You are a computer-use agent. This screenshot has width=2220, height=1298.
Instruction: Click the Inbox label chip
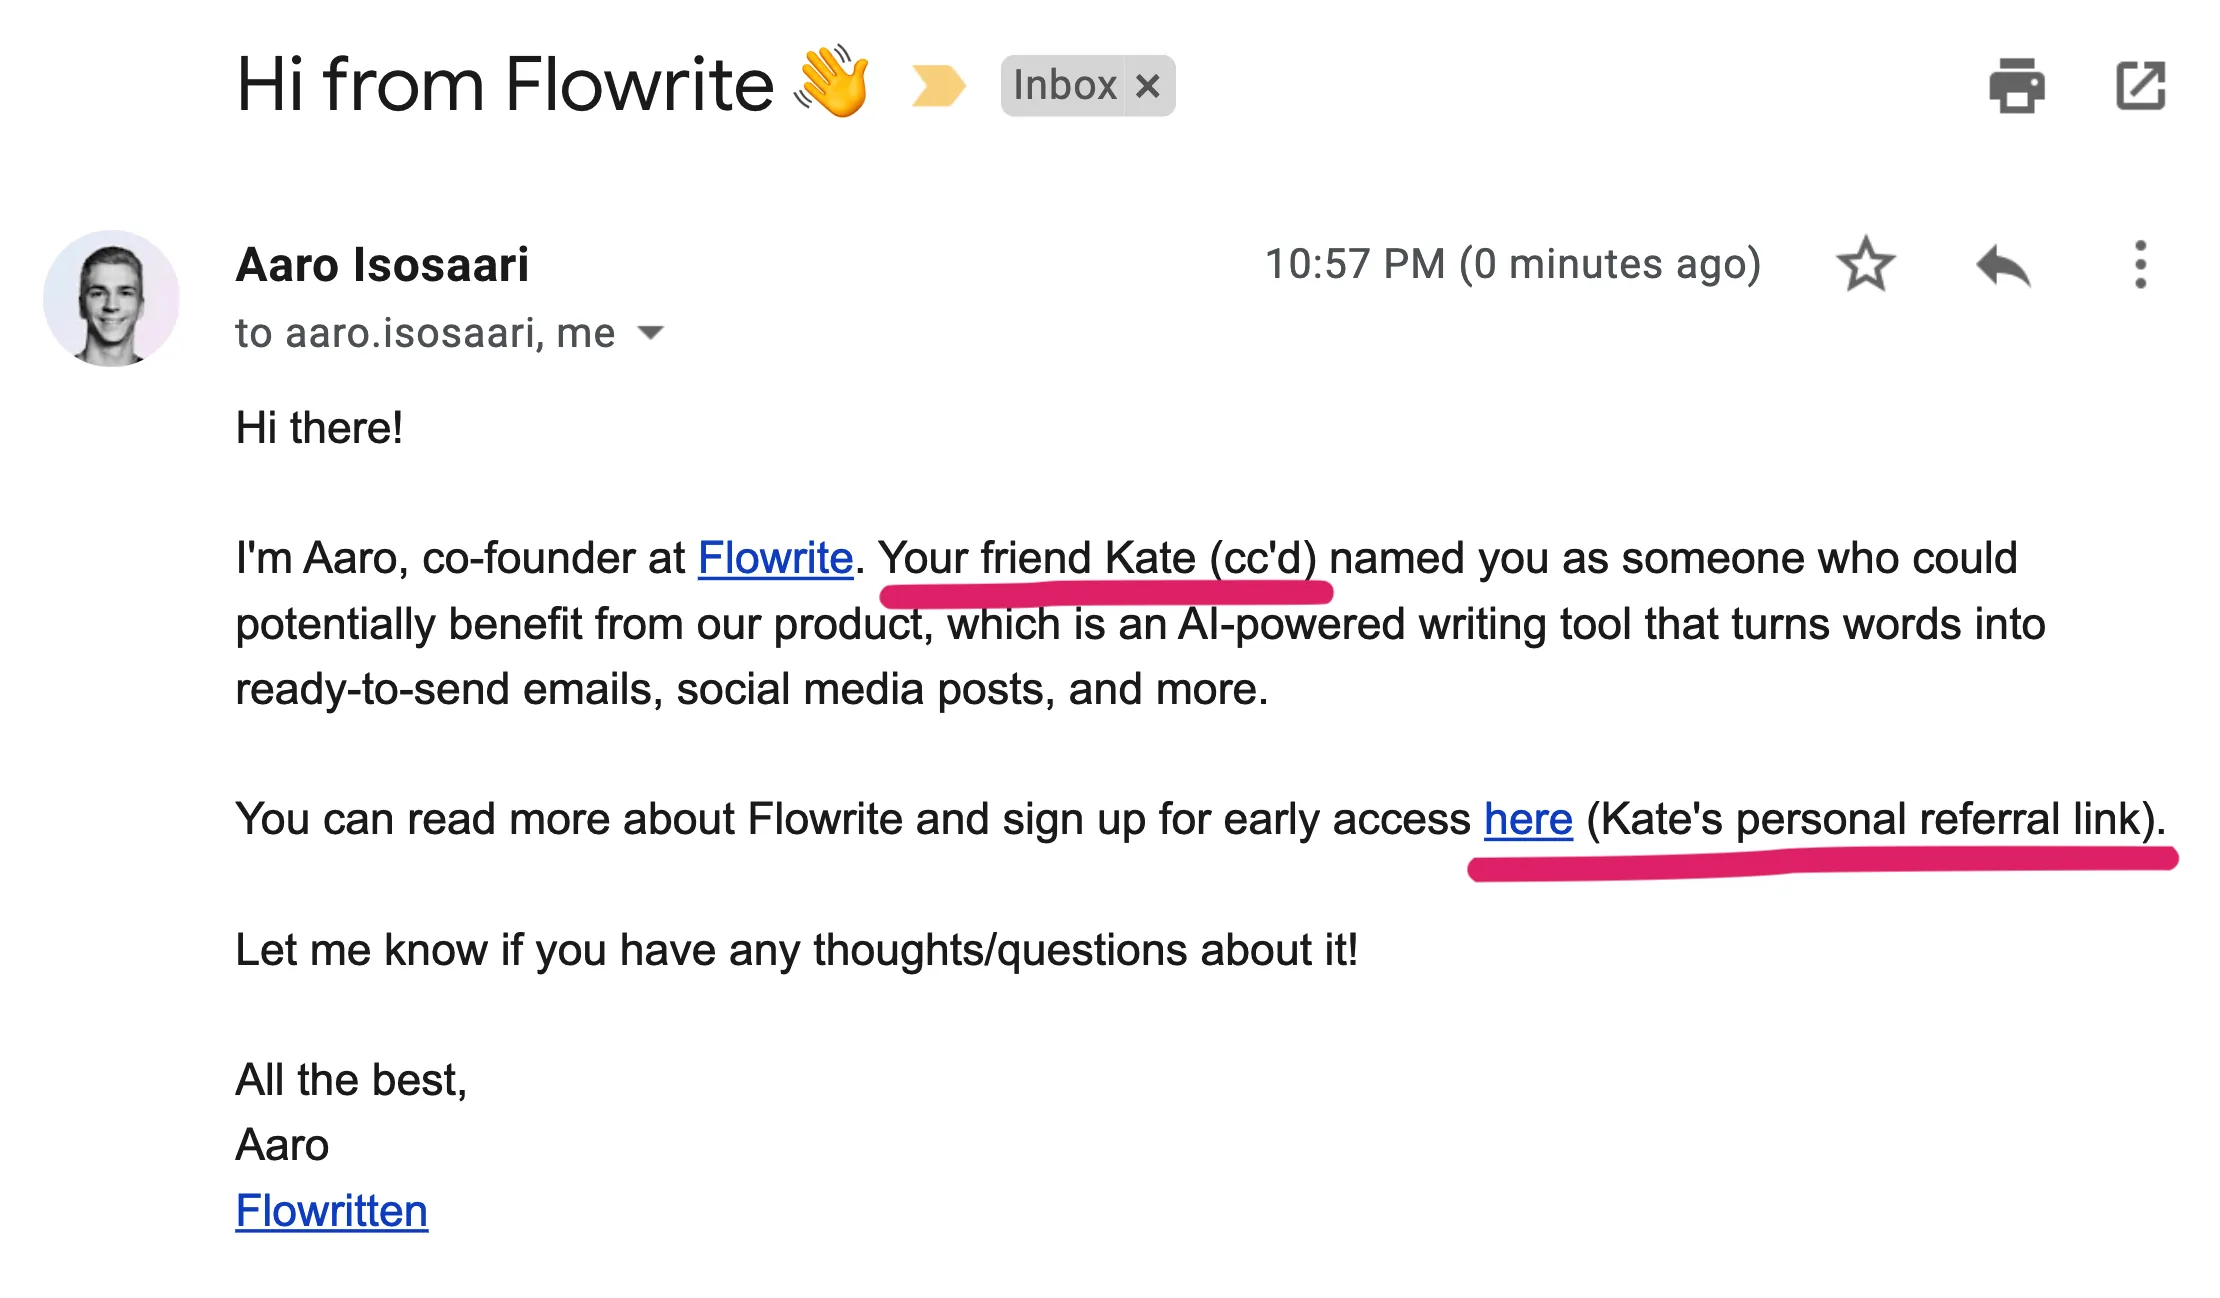click(1063, 85)
